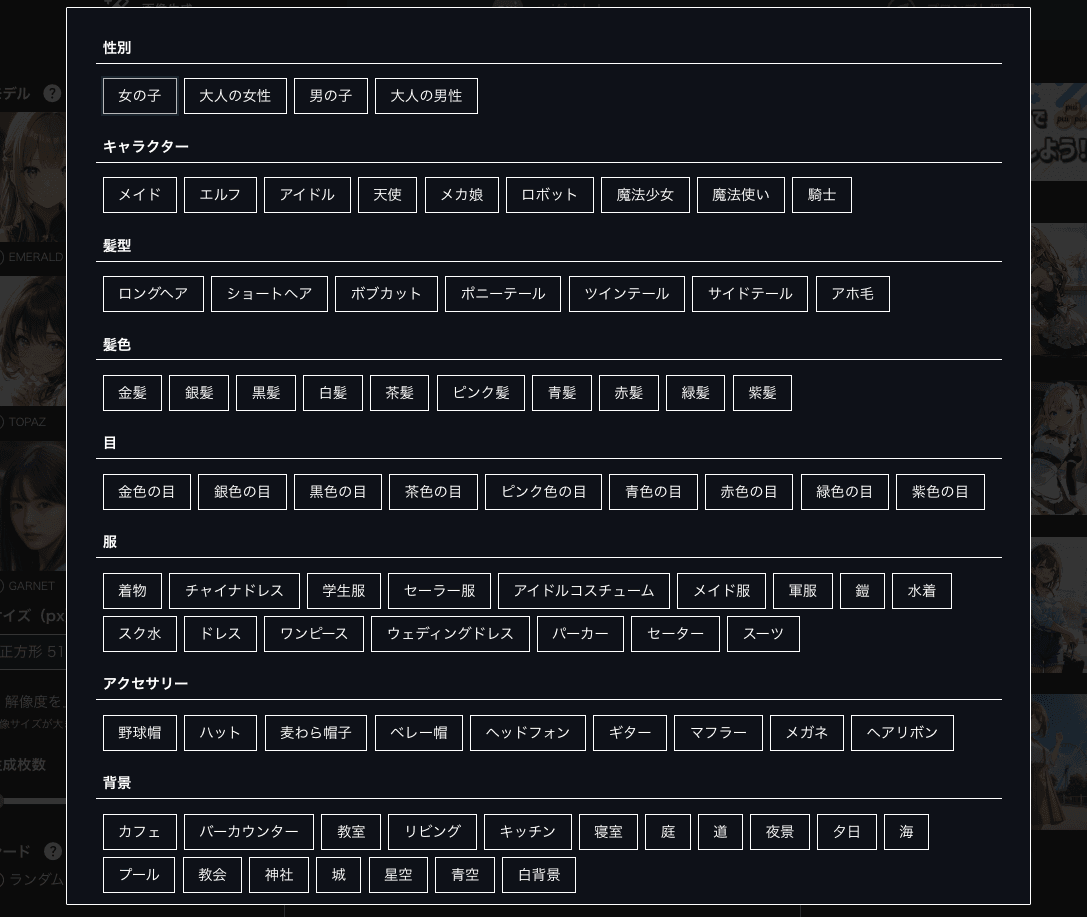Select the 大人の女性 gender option
This screenshot has height=917, width=1087.
click(x=235, y=96)
